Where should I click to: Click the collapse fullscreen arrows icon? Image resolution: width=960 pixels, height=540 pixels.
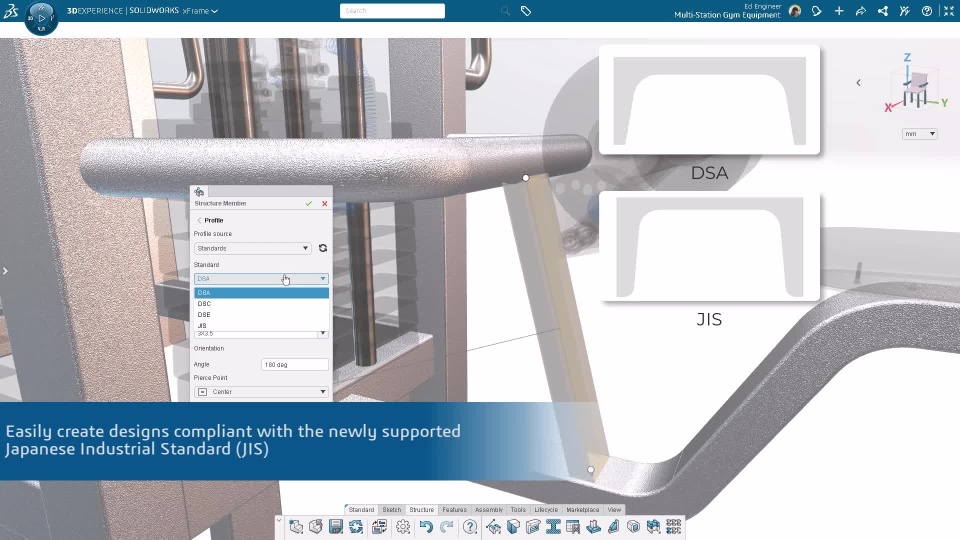(x=948, y=10)
